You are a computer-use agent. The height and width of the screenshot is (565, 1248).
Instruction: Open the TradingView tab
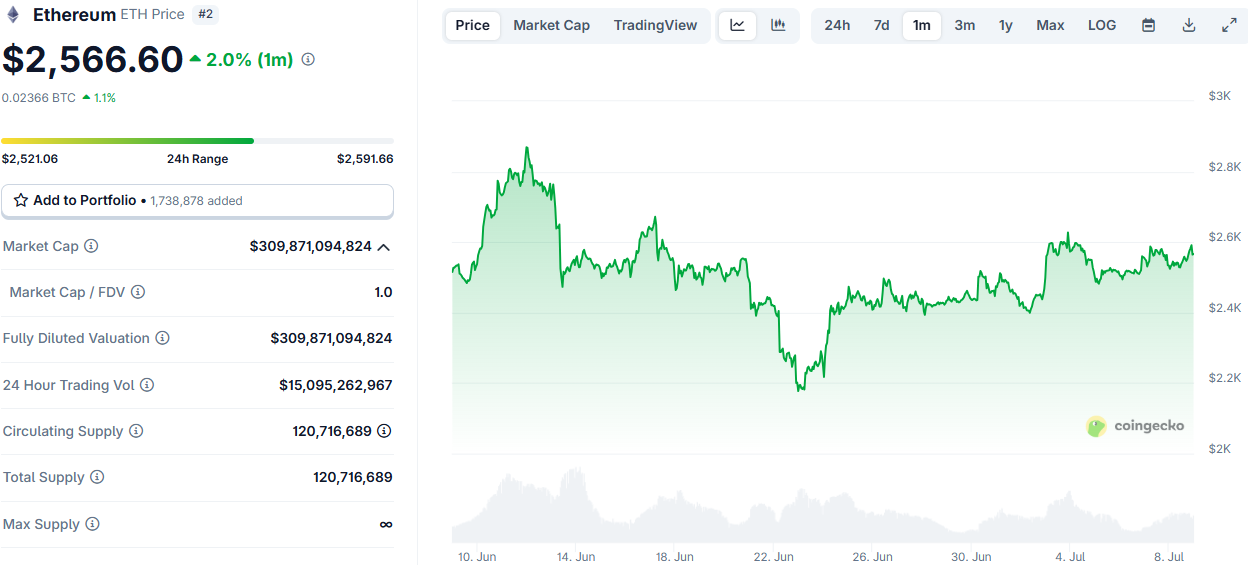coord(656,25)
